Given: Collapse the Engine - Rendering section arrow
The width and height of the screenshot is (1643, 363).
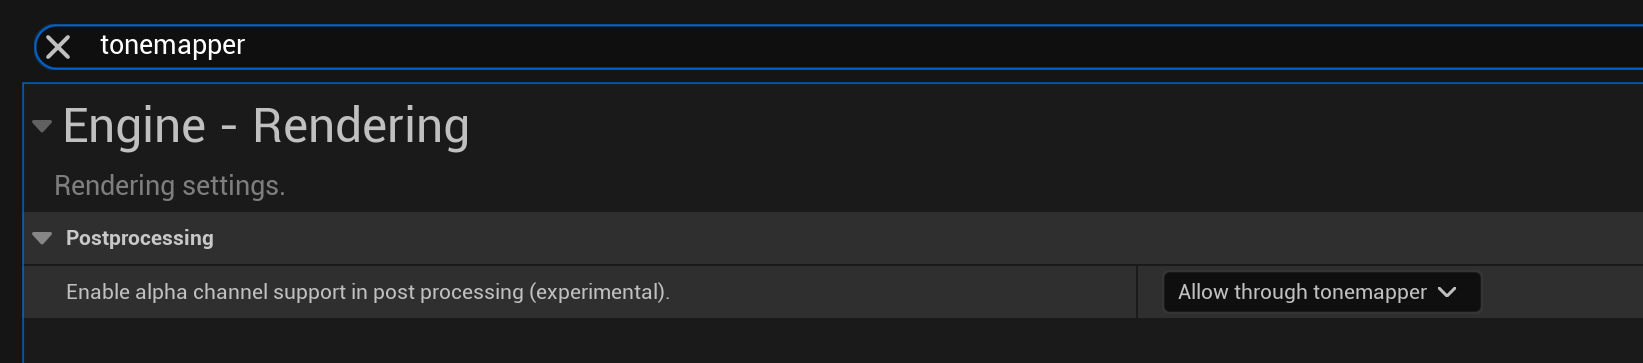Looking at the screenshot, I should [x=42, y=126].
